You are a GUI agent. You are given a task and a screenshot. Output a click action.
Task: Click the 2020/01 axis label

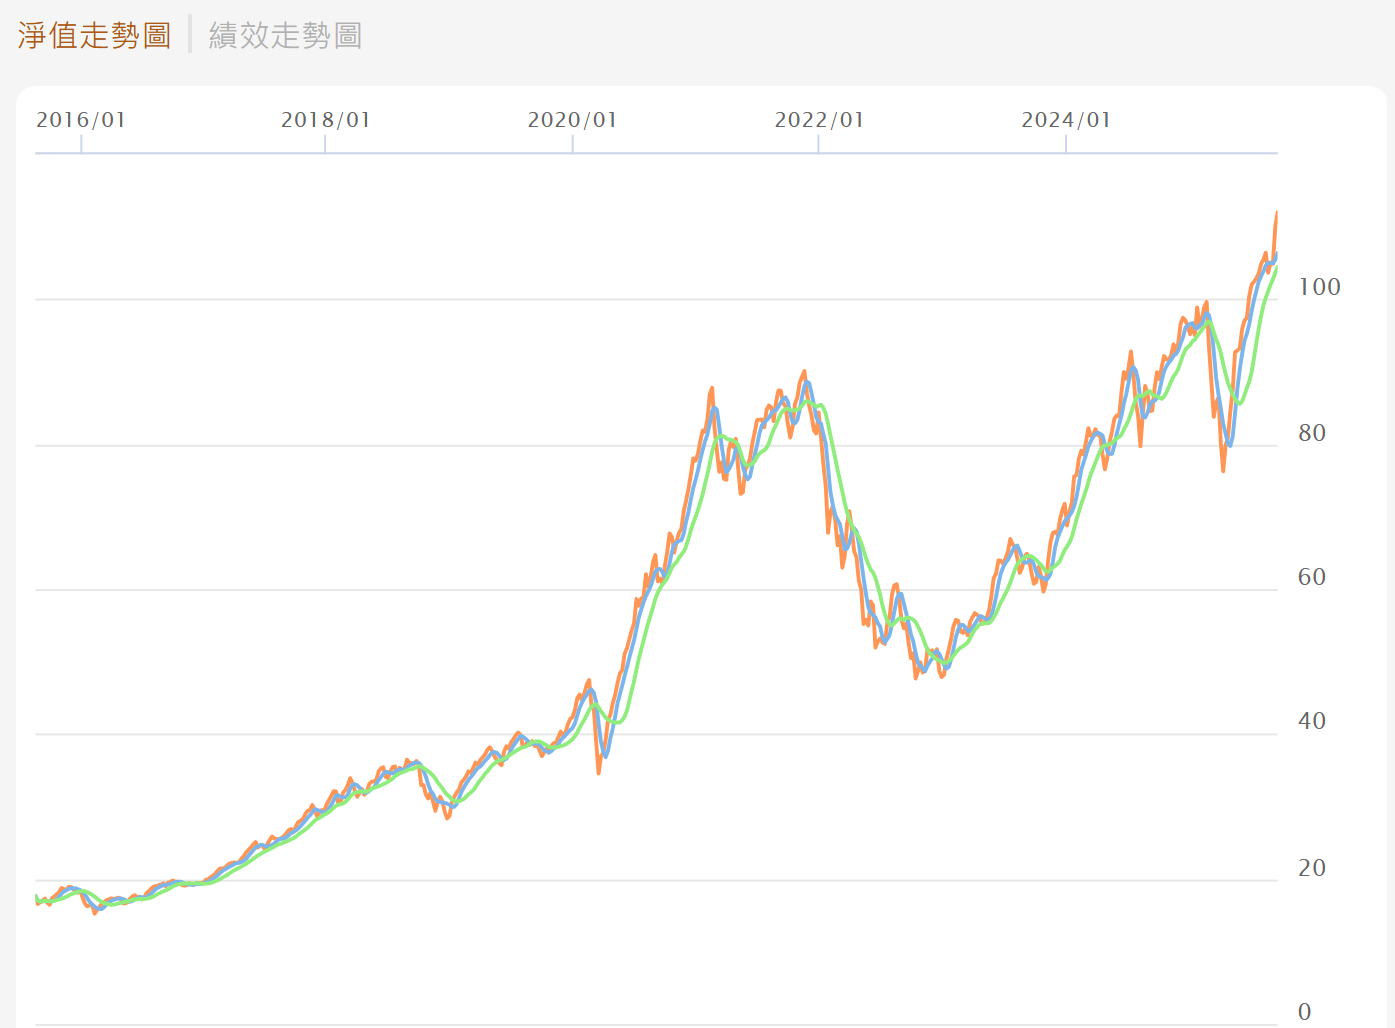coord(572,119)
